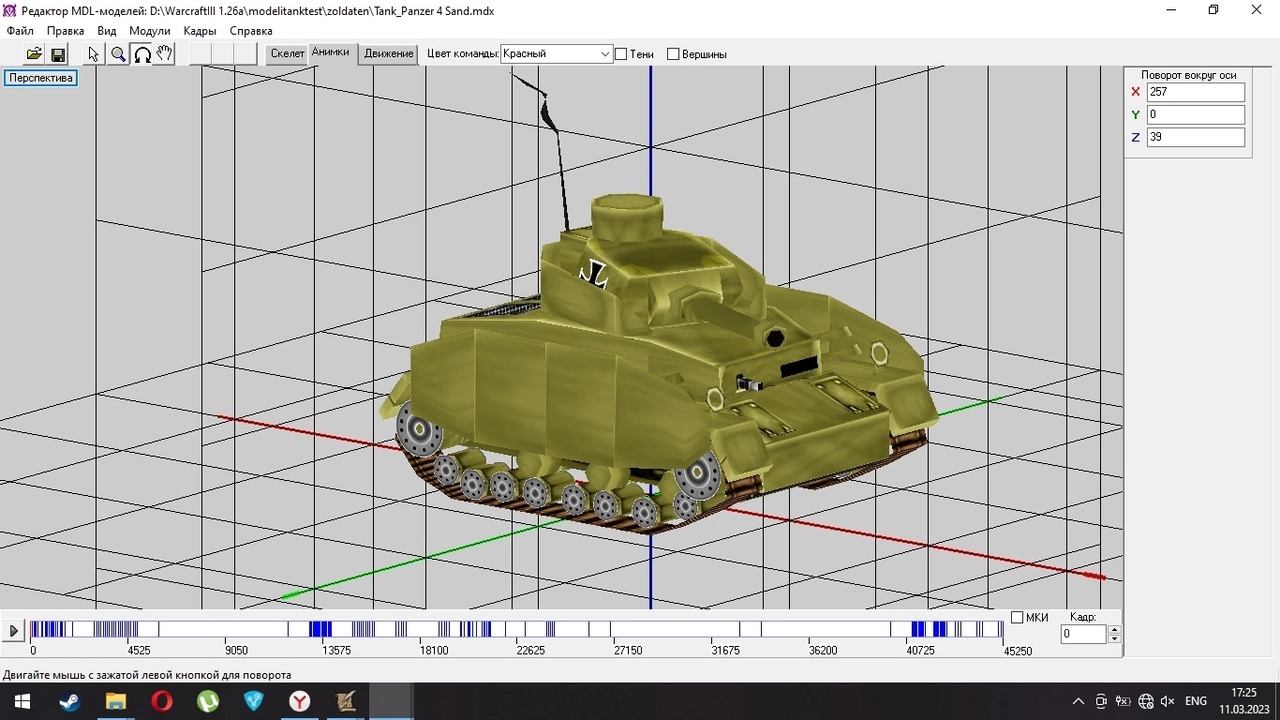Jump to the keyframe cluster near 13575
The height and width of the screenshot is (720, 1280).
click(x=320, y=629)
